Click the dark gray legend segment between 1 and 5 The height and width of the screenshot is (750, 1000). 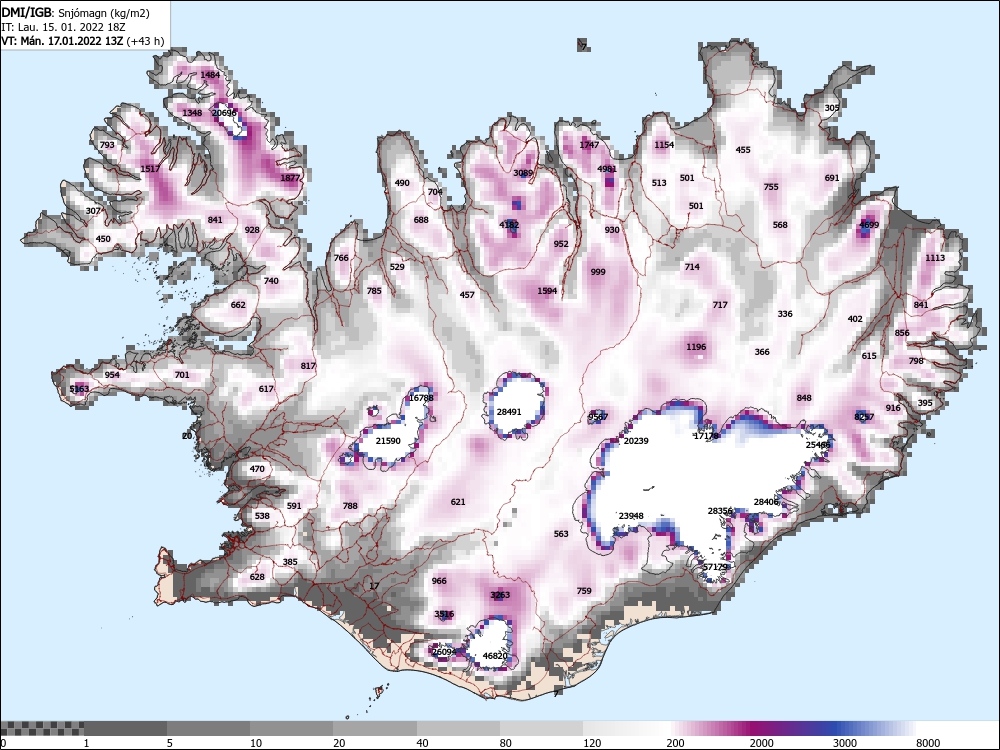[126, 728]
